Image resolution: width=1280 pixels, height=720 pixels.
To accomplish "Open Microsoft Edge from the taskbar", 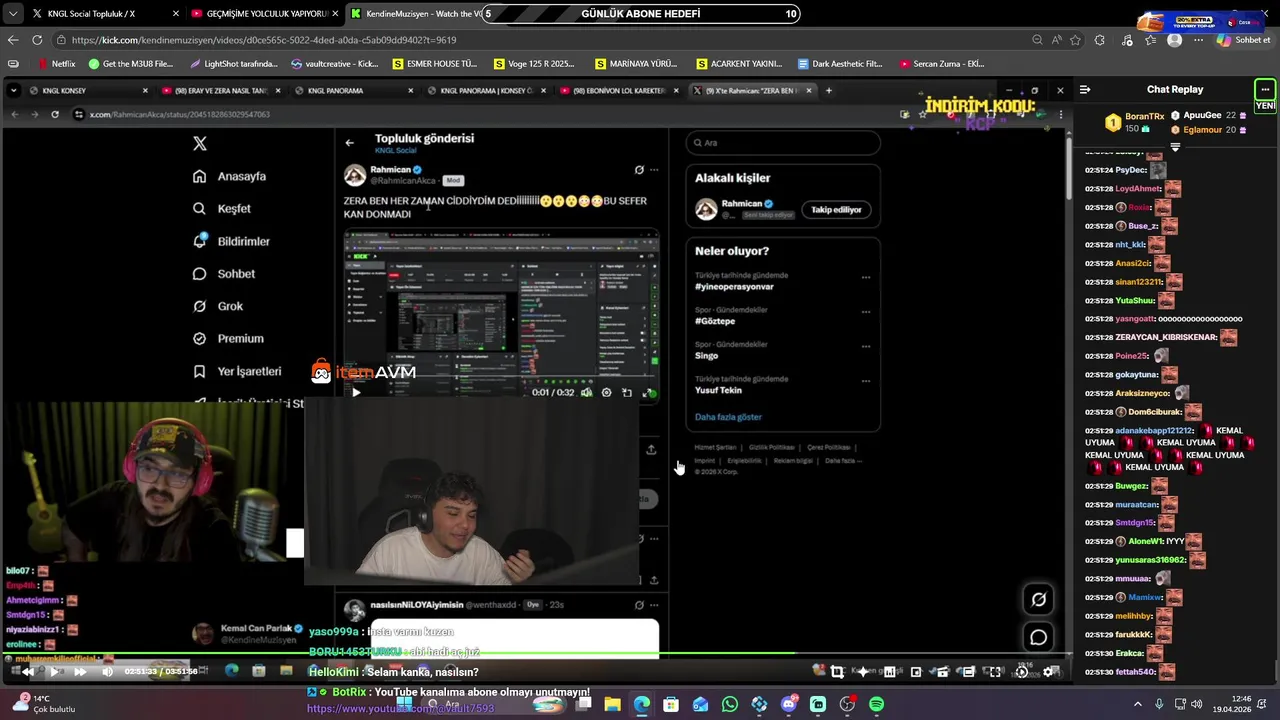I will (641, 705).
